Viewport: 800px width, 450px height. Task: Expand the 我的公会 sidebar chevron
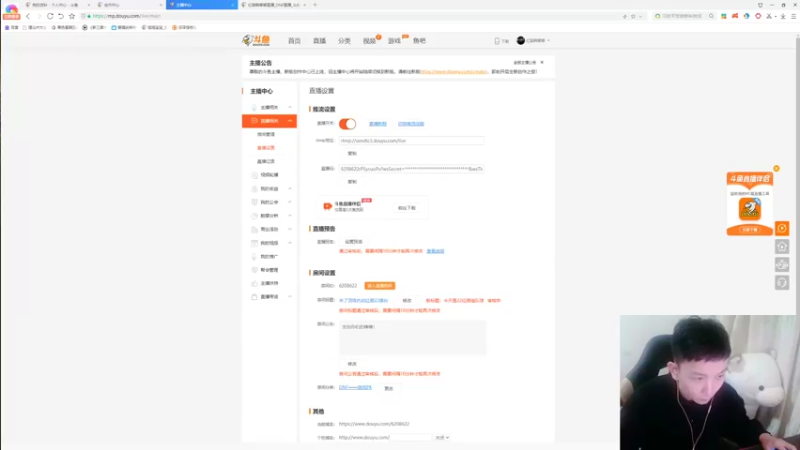[290, 202]
